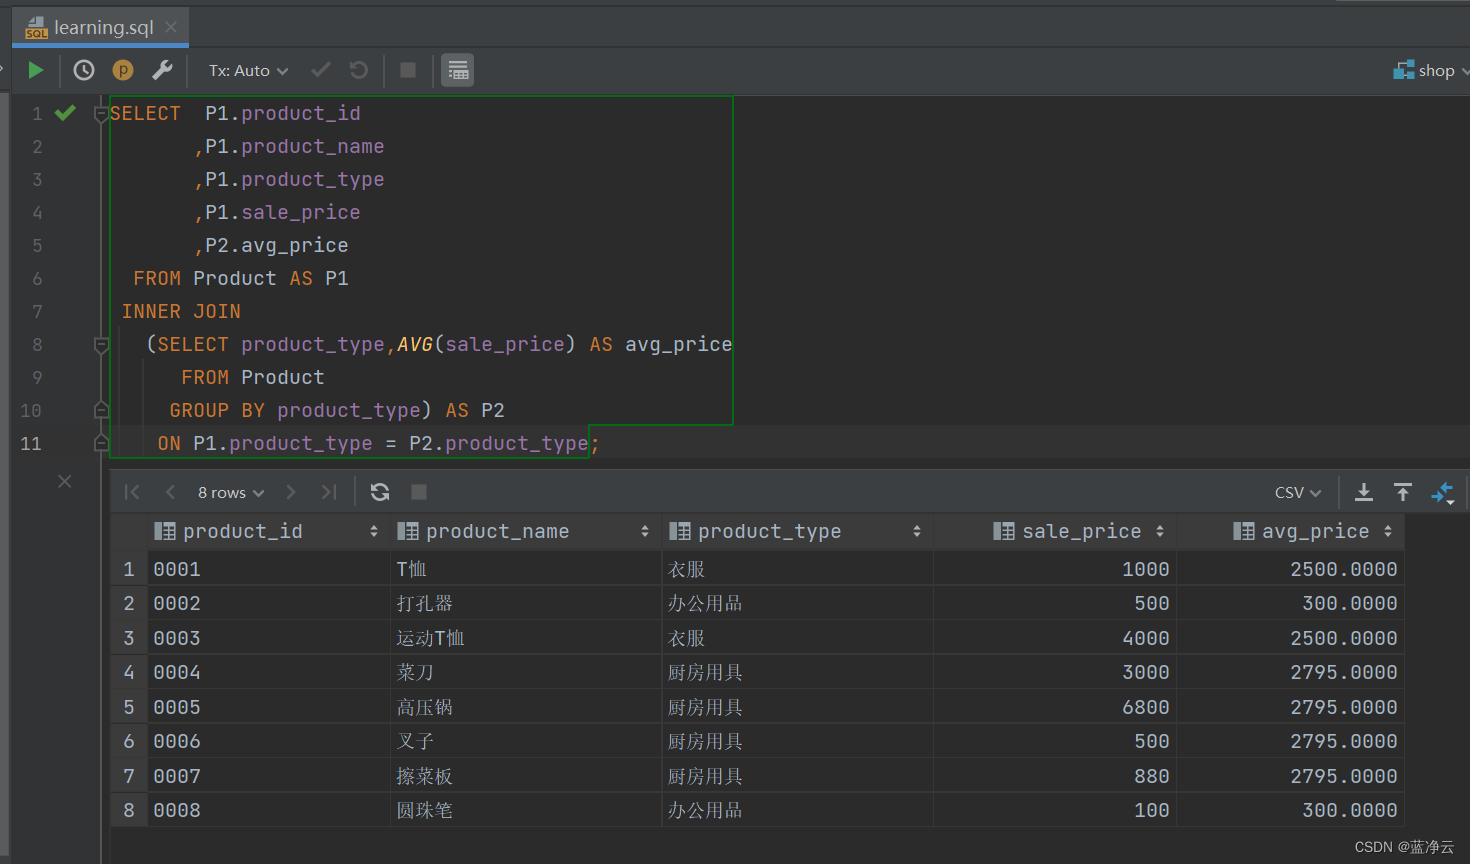This screenshot has width=1470, height=864.
Task: Toggle in-editor results table icon
Action: [458, 70]
